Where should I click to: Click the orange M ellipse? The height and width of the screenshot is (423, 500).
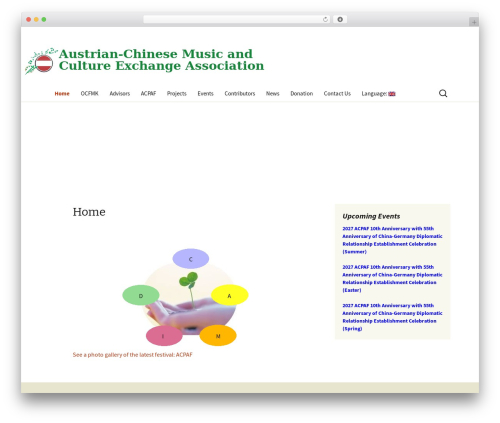coord(218,336)
